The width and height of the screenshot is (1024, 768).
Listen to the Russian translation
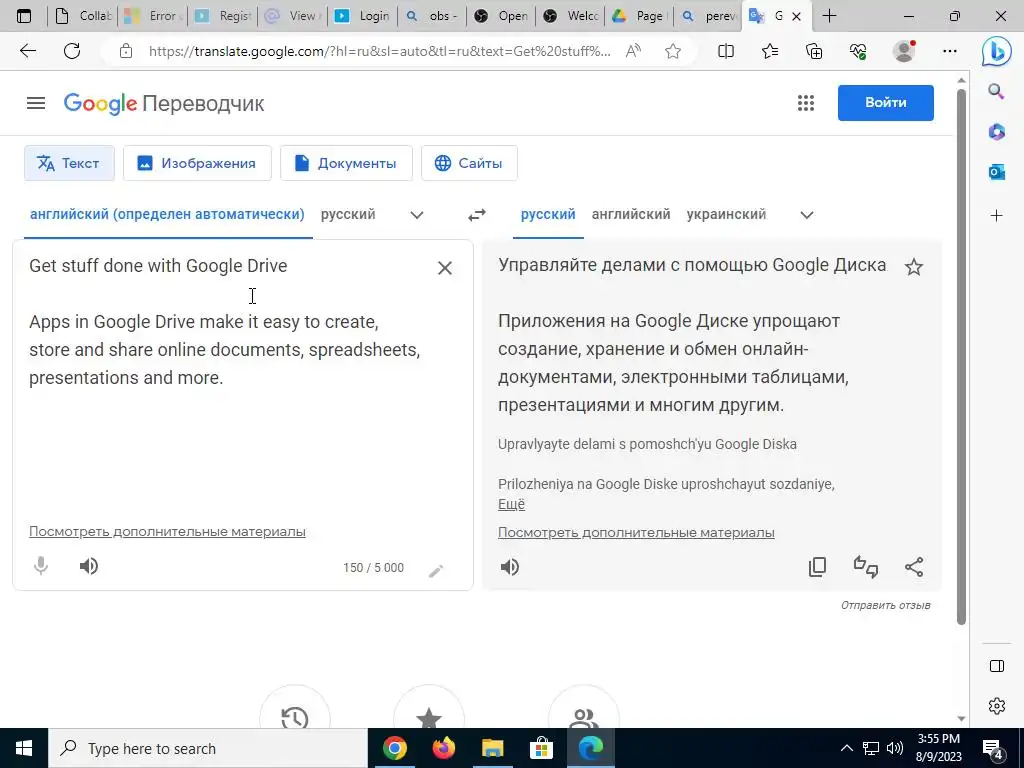pos(509,567)
